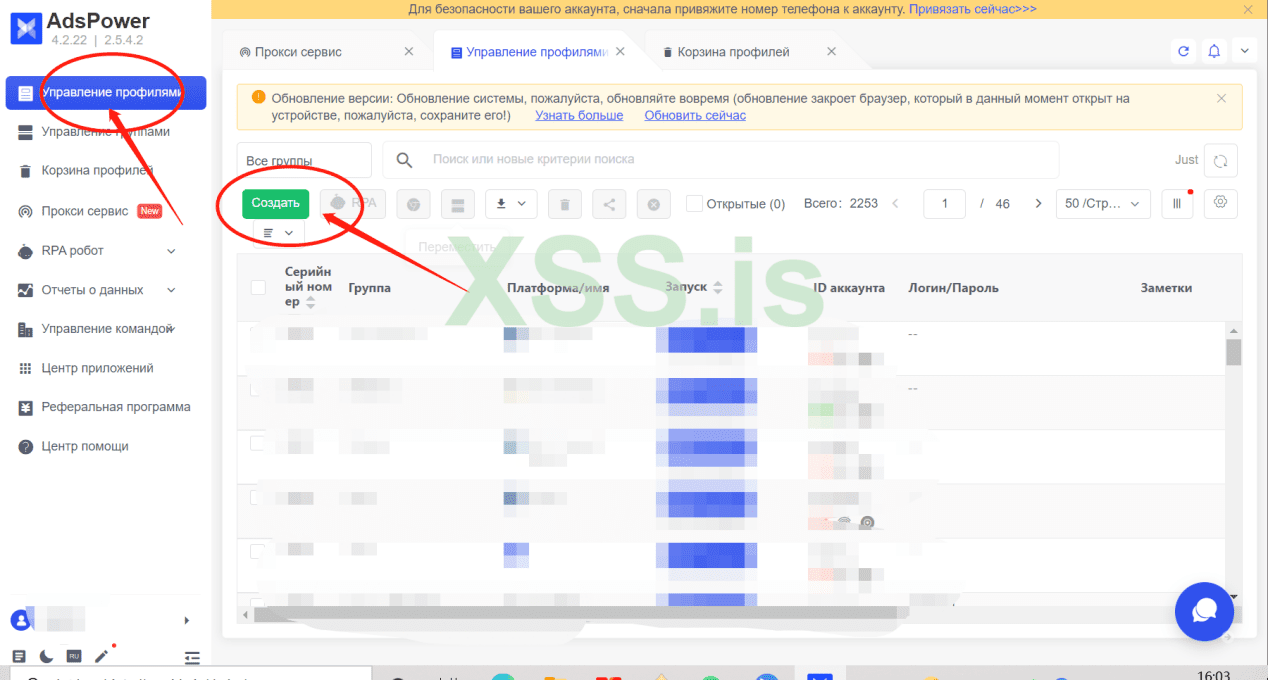This screenshot has height=680, width=1268.
Task: Expand the Управление командой submenu
Action: point(171,329)
